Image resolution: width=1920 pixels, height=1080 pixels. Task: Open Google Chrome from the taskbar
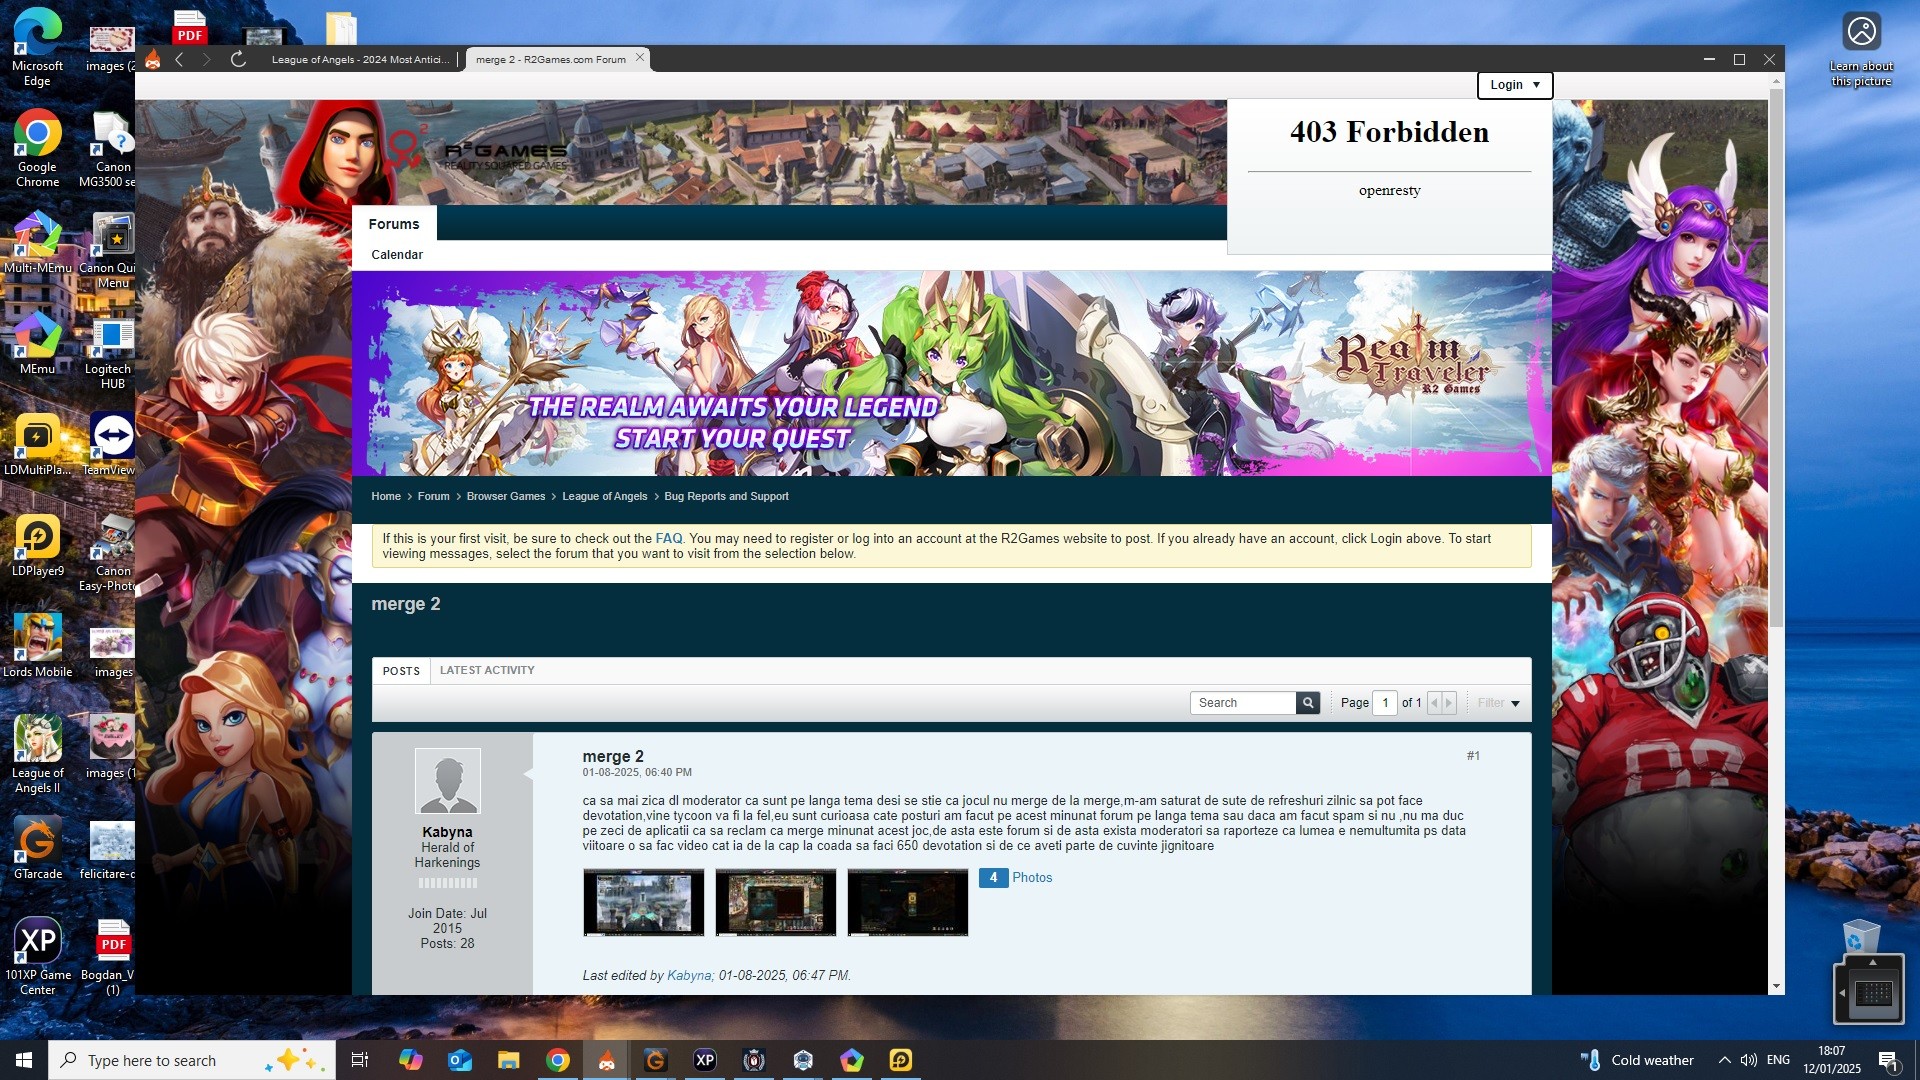pyautogui.click(x=558, y=1060)
